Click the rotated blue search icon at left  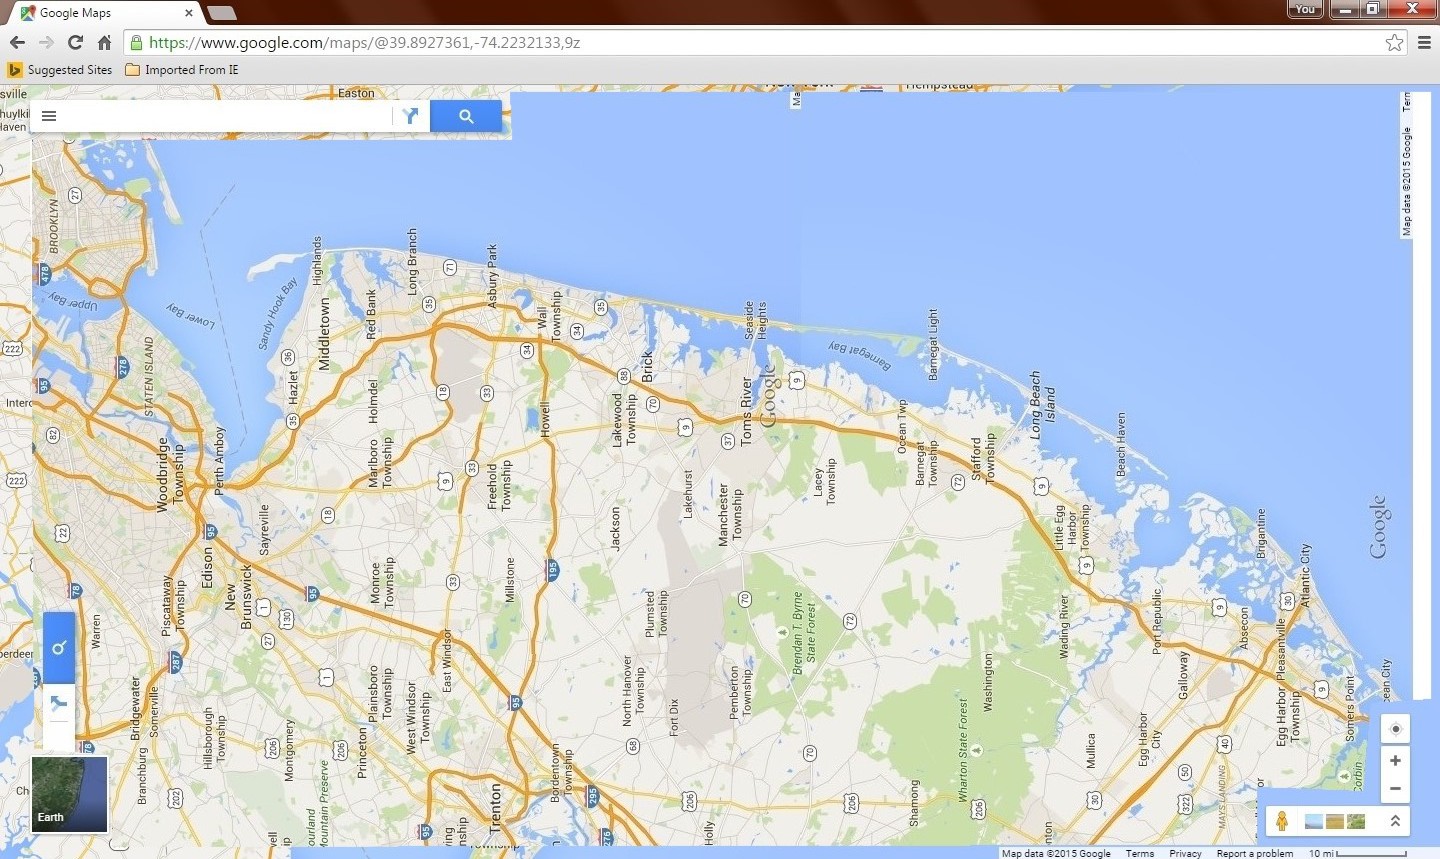[59, 648]
